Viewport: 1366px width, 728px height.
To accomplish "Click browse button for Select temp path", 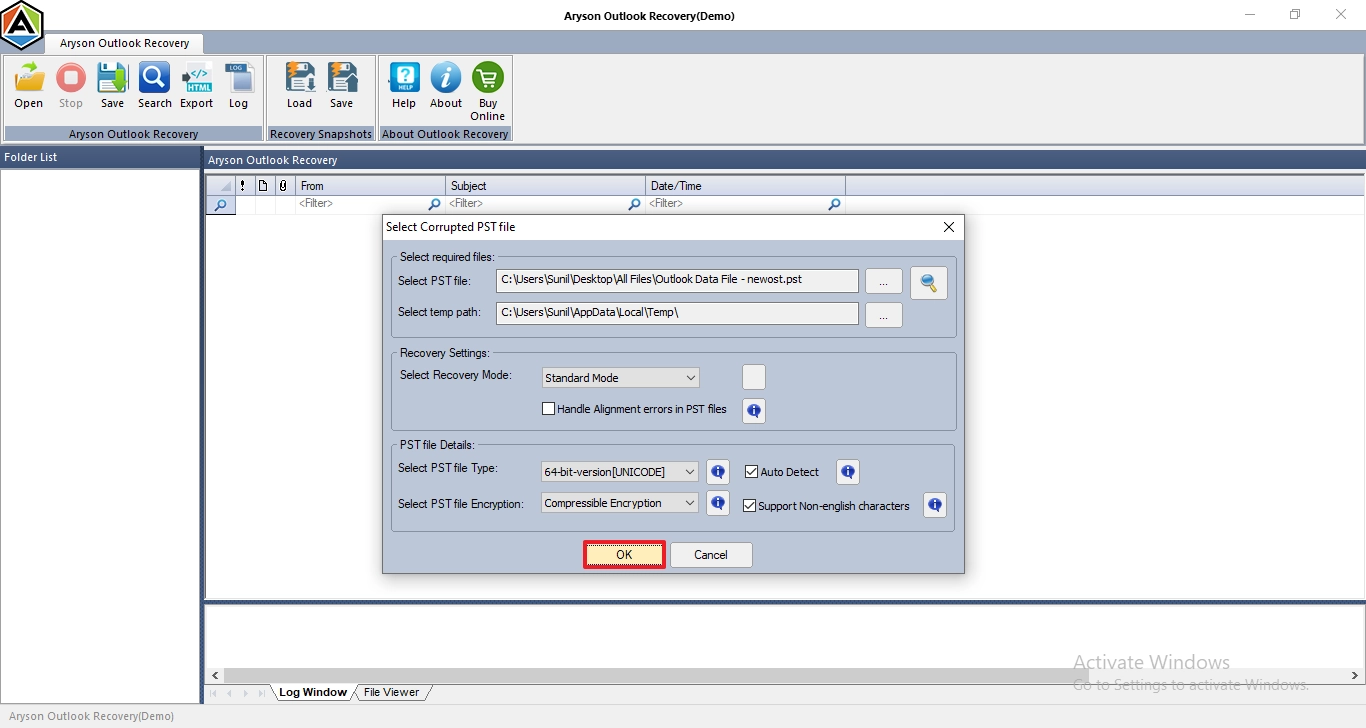I will coord(884,315).
